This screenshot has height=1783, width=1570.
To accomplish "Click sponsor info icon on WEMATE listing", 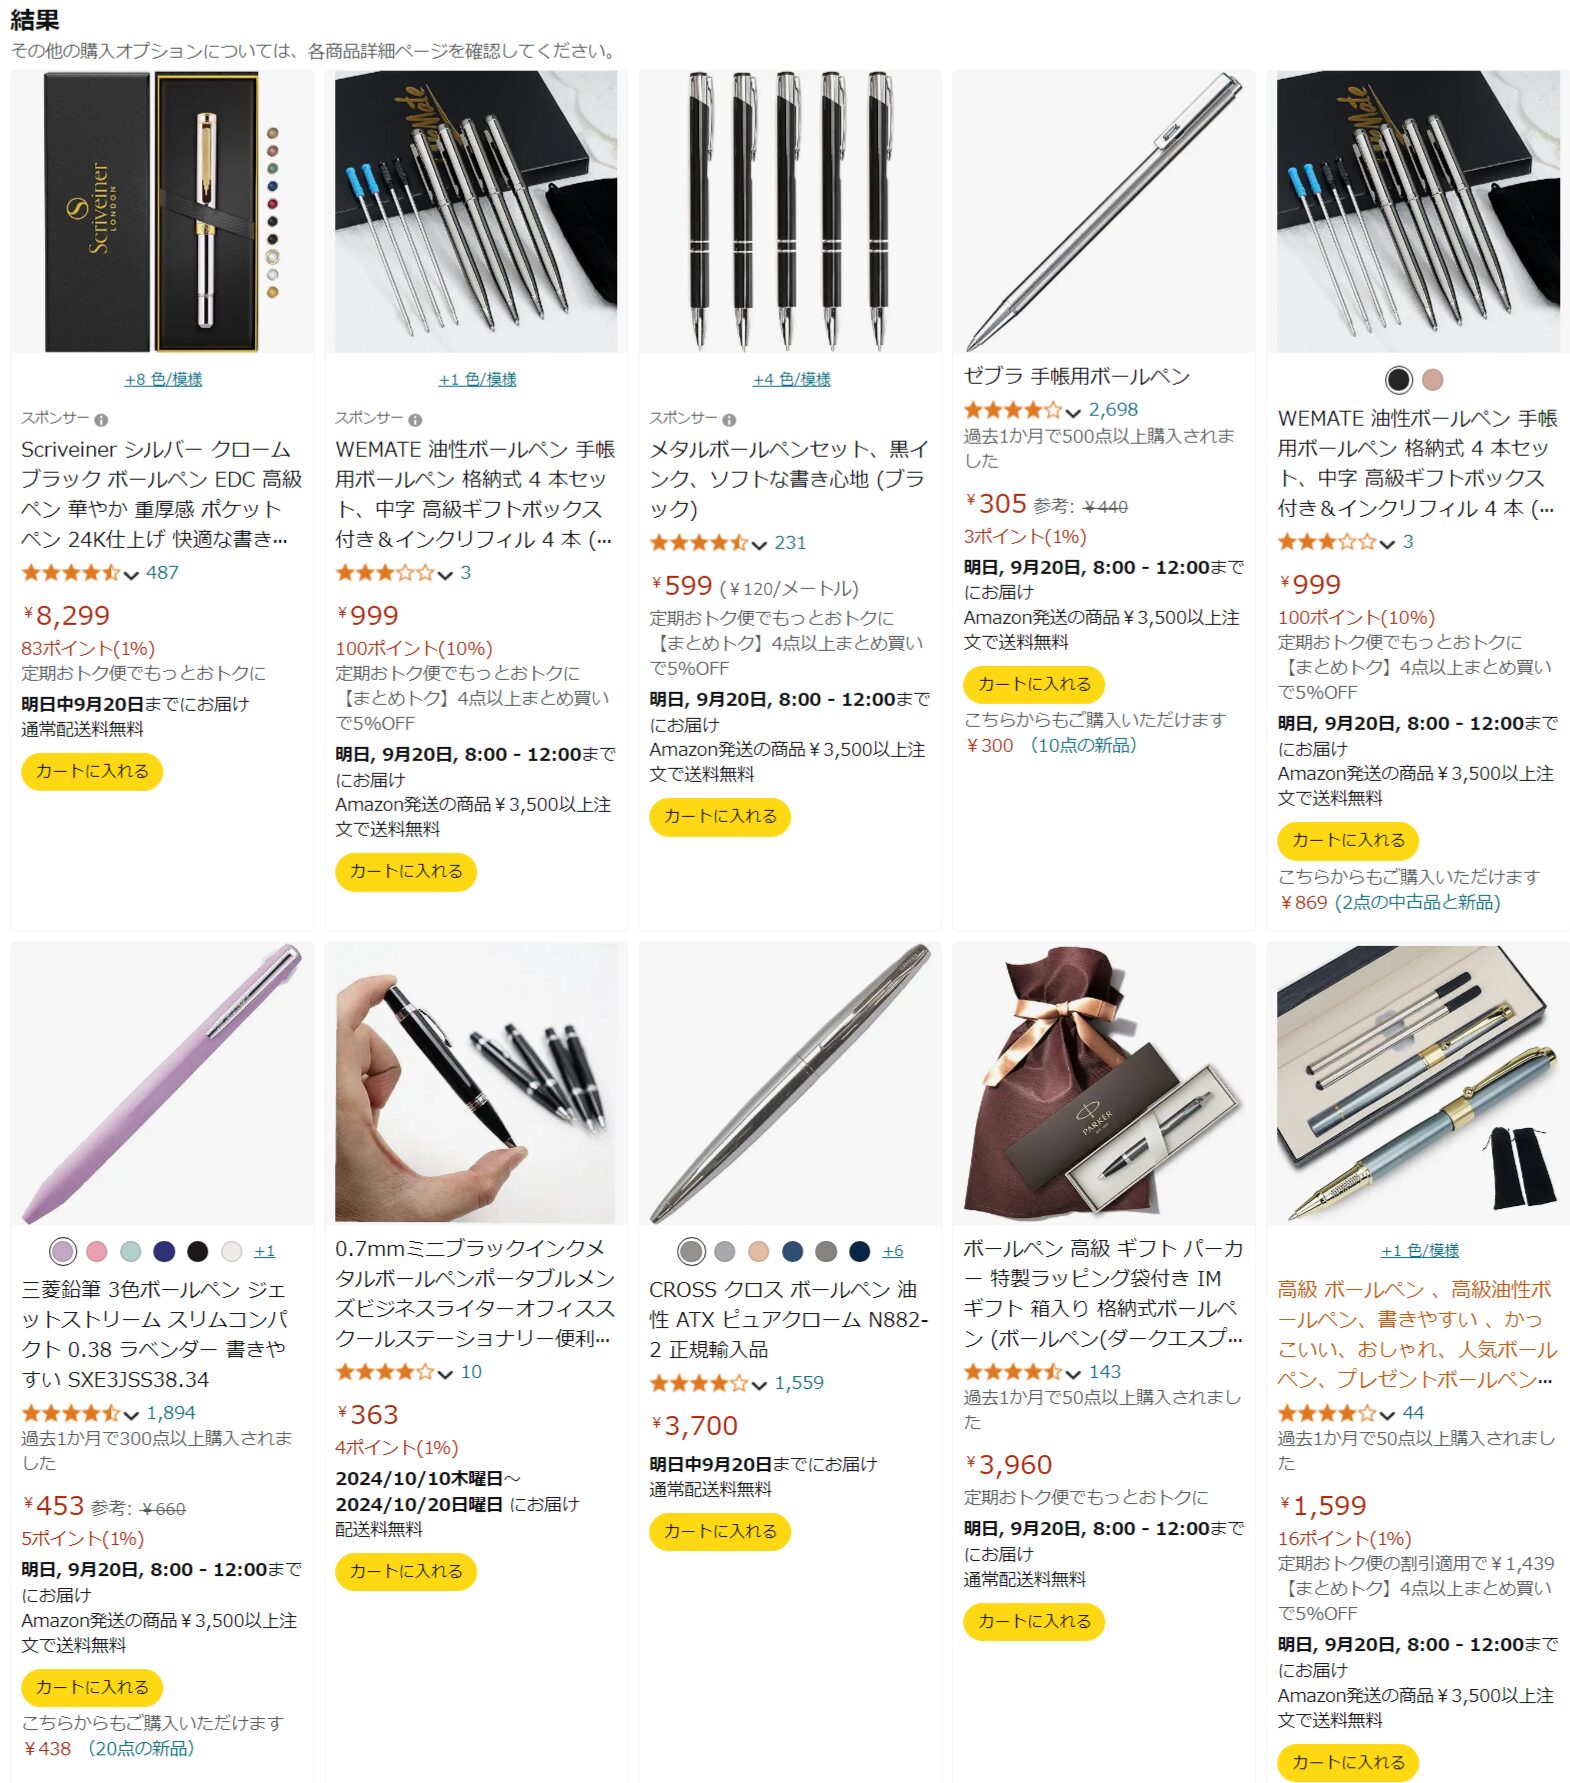I will point(415,420).
